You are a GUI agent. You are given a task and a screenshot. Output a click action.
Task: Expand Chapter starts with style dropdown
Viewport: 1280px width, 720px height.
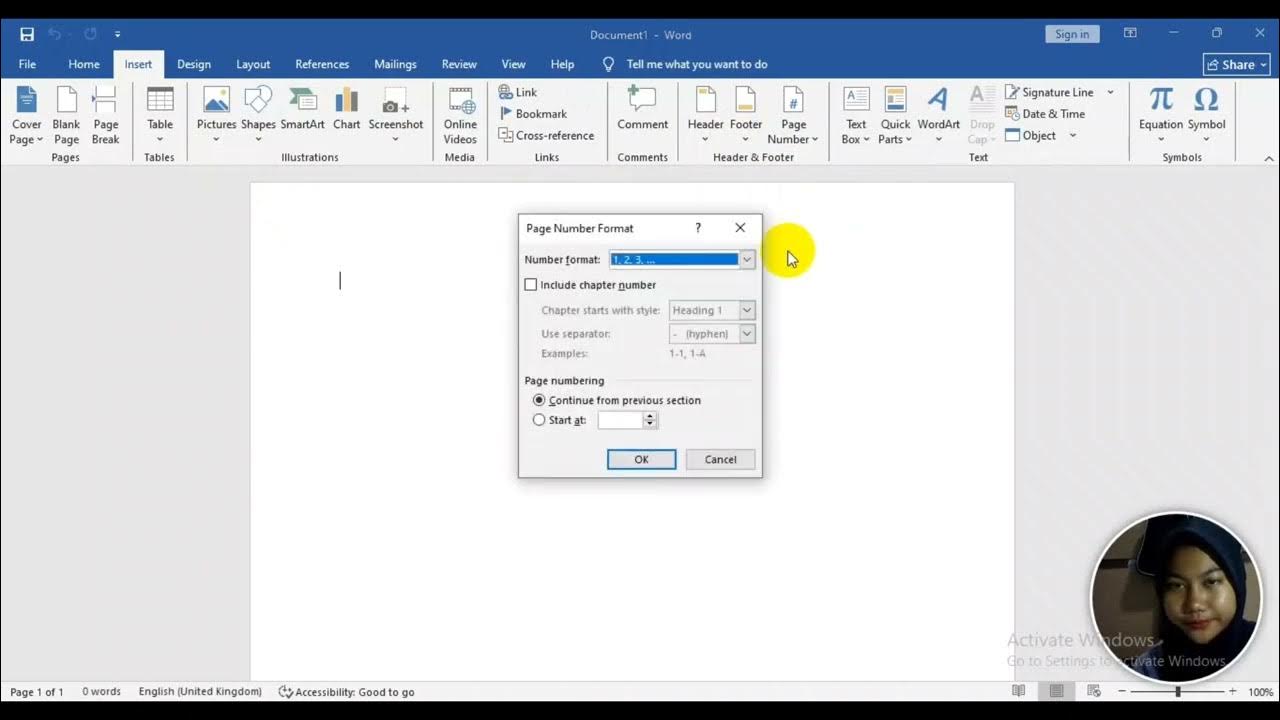click(x=746, y=310)
